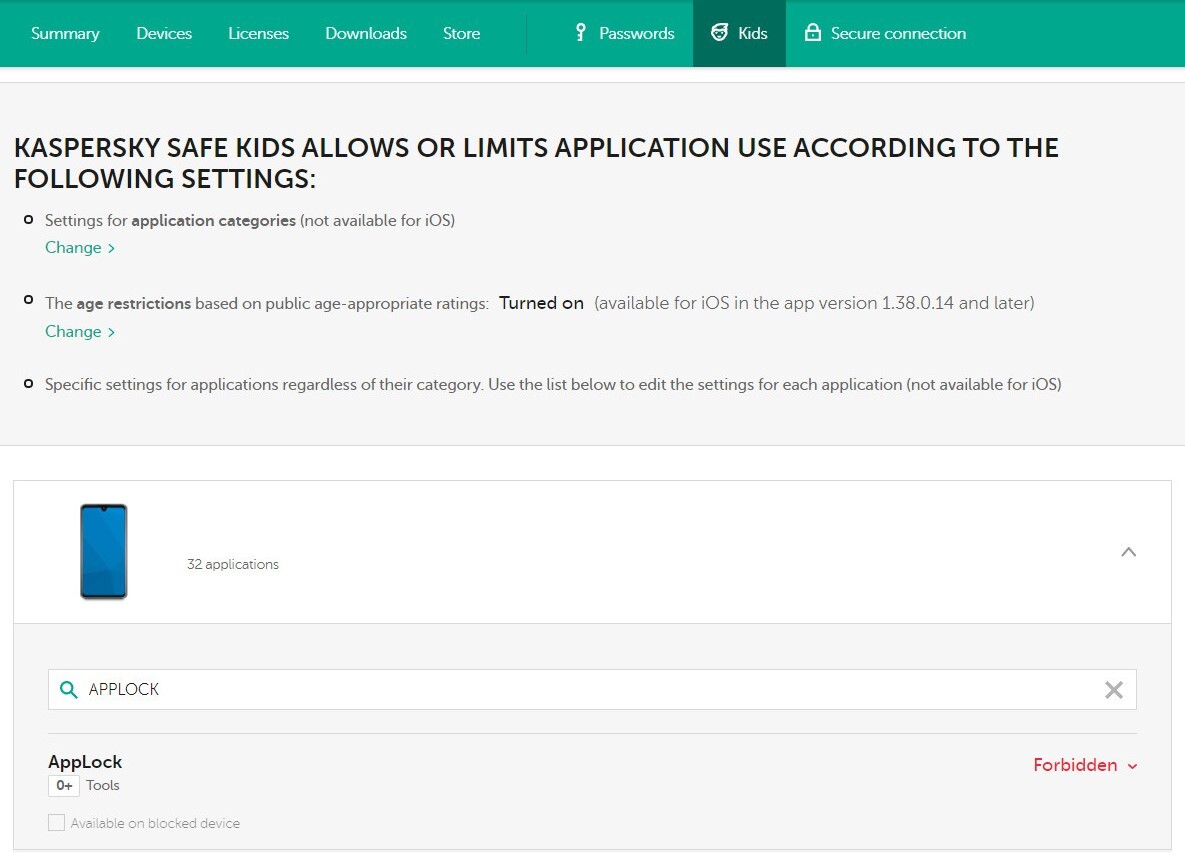Select the blue phone device image
The image size is (1185, 855).
pos(104,552)
